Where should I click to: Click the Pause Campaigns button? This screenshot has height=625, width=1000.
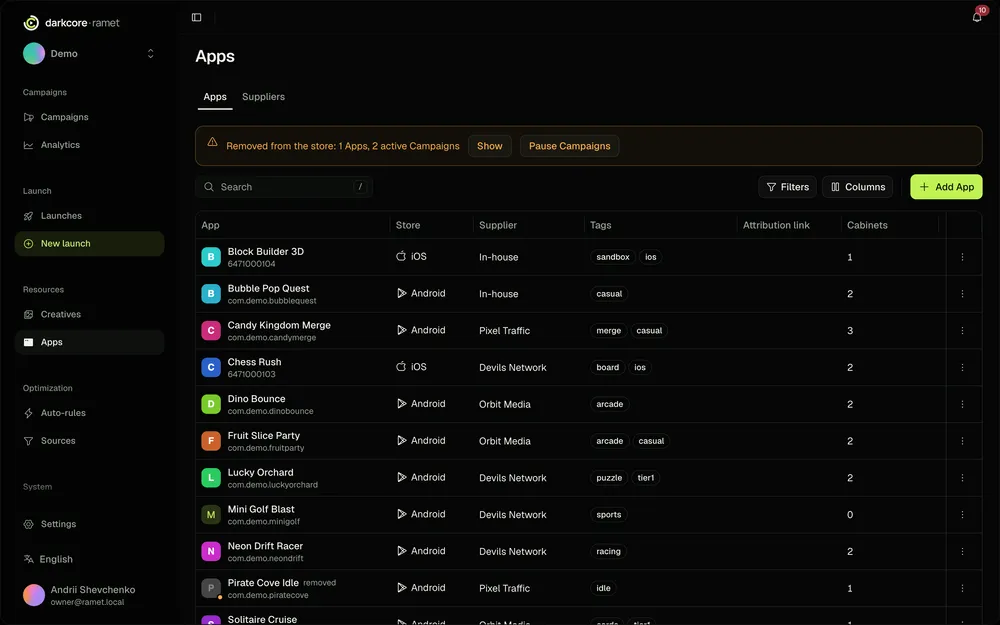tap(570, 146)
